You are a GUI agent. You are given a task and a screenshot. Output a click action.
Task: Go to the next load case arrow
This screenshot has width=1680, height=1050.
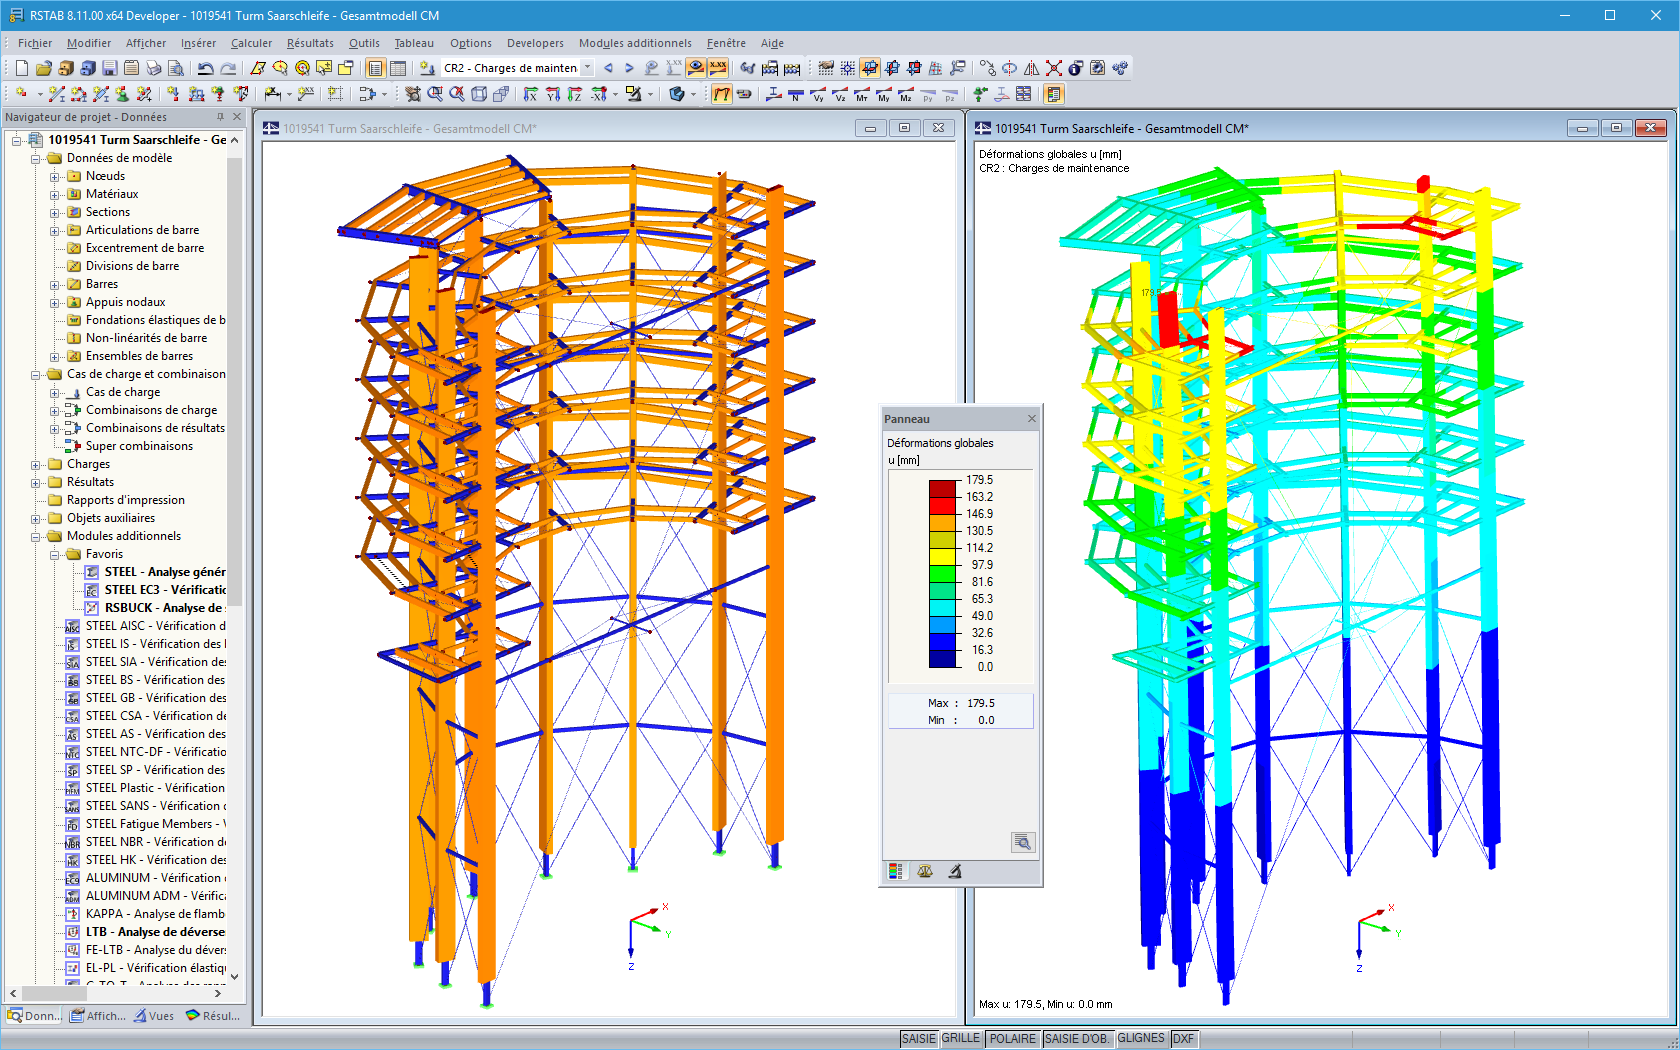pyautogui.click(x=629, y=68)
